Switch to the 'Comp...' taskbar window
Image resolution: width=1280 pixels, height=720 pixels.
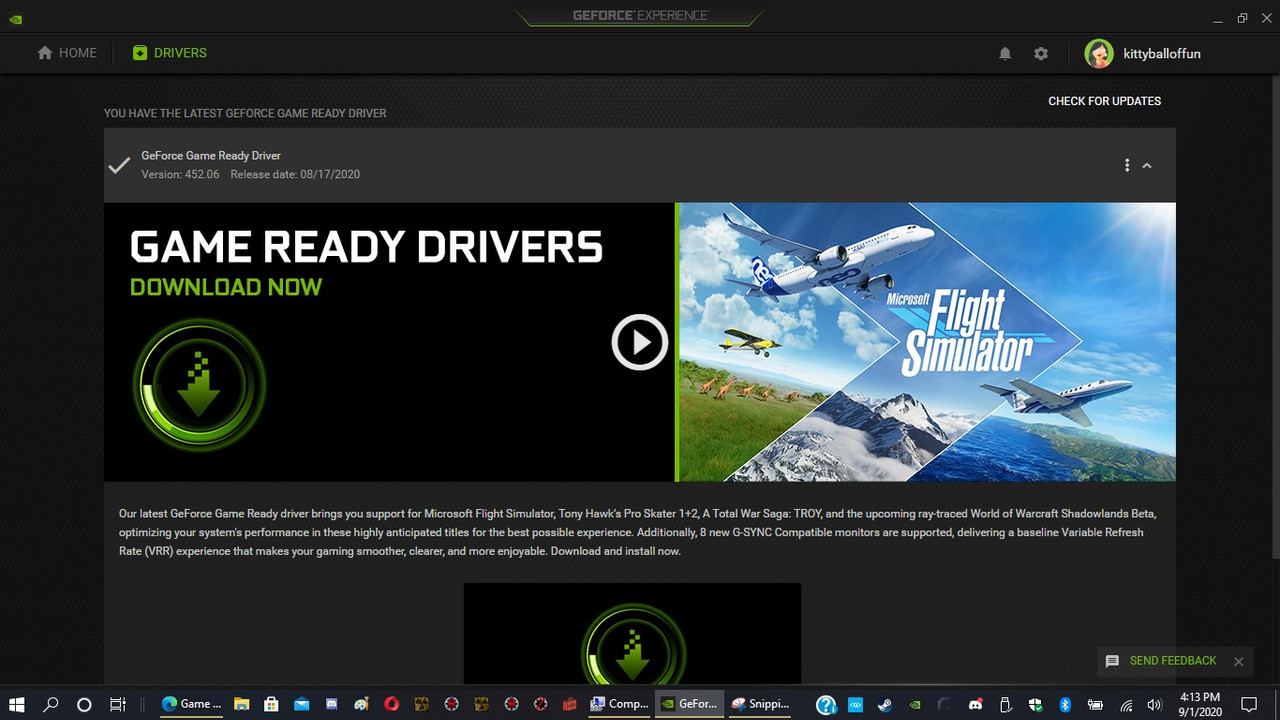(x=619, y=704)
